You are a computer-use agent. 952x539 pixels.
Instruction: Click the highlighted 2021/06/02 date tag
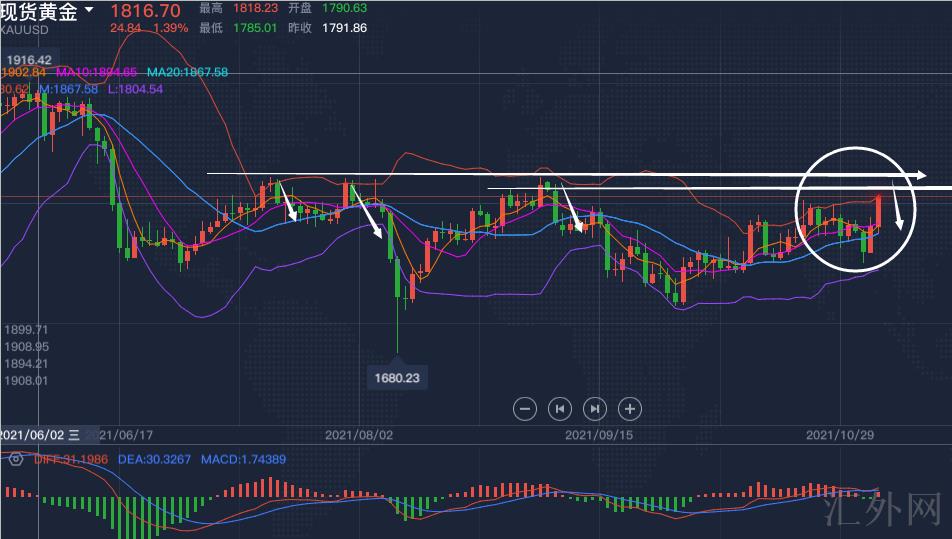tap(40, 435)
